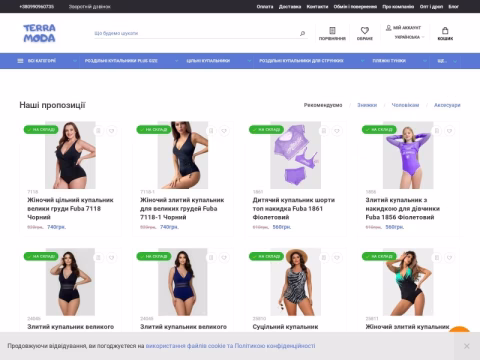Click the Terra Moda logo
This screenshot has width=480, height=360.
click(x=39, y=33)
